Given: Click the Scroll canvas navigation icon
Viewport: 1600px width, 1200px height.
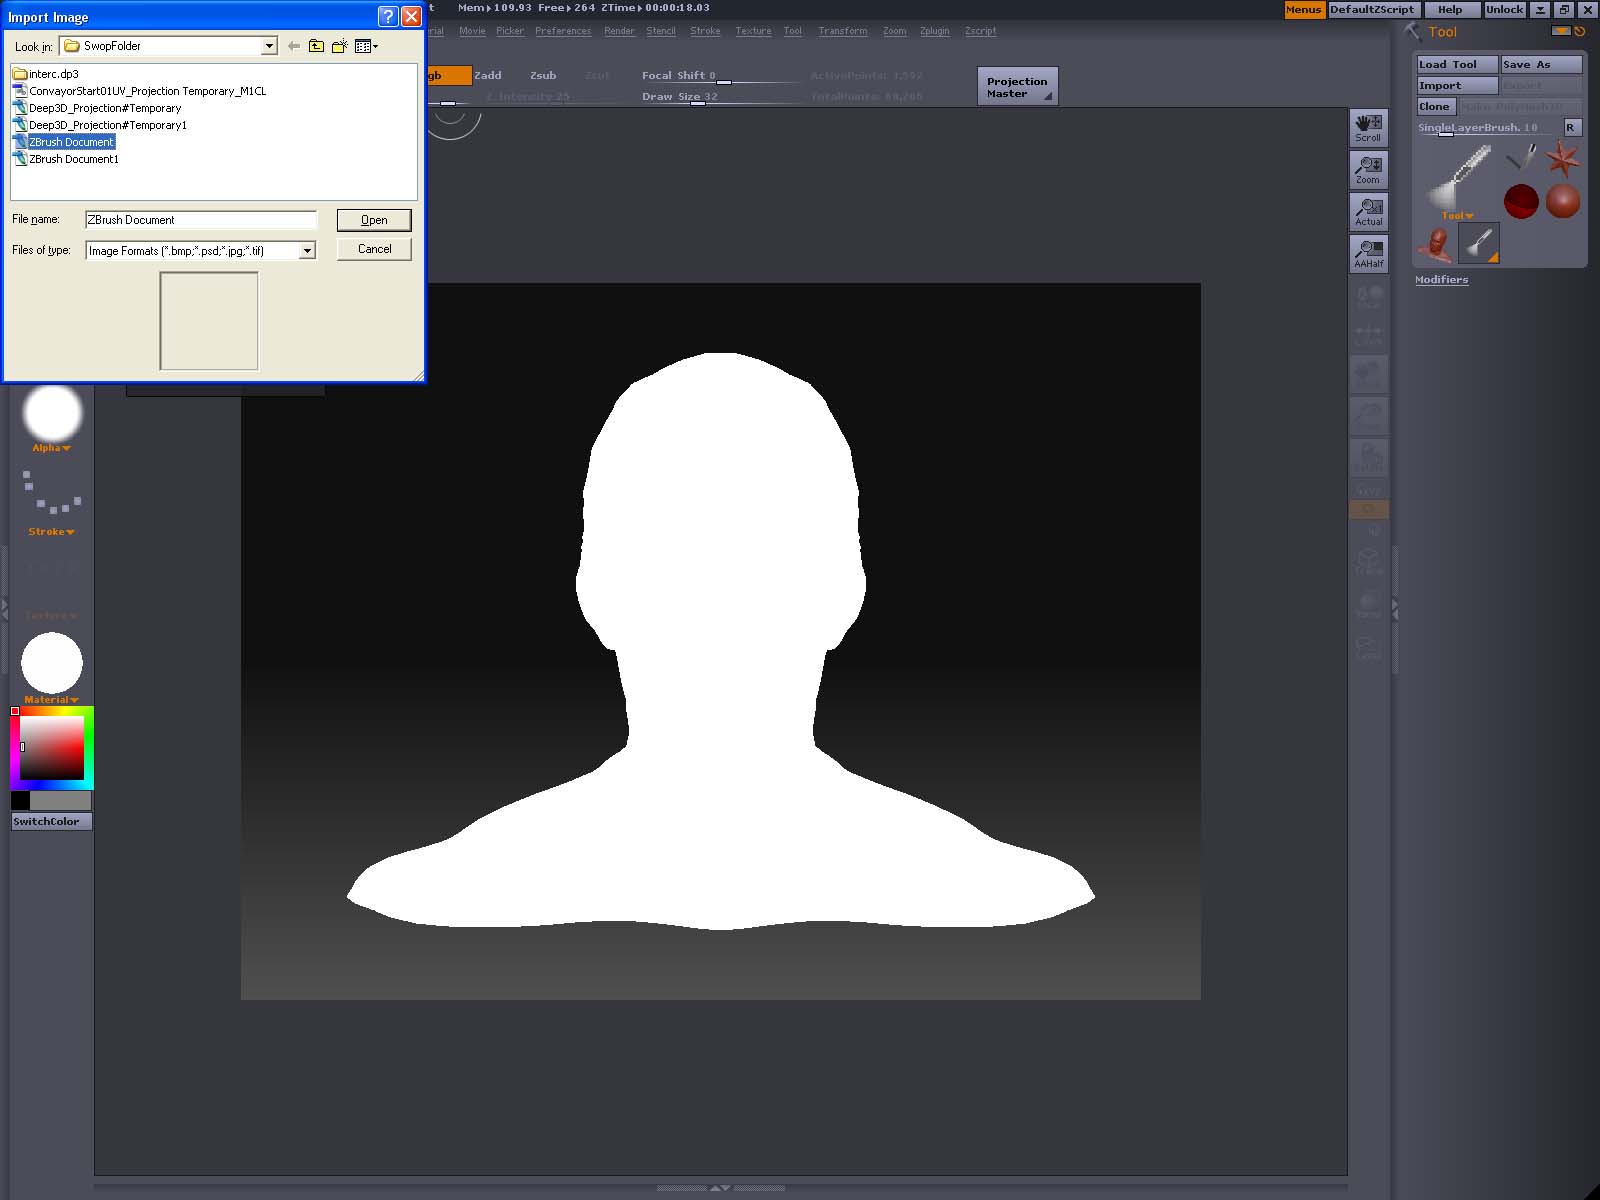Looking at the screenshot, I should click(1368, 127).
